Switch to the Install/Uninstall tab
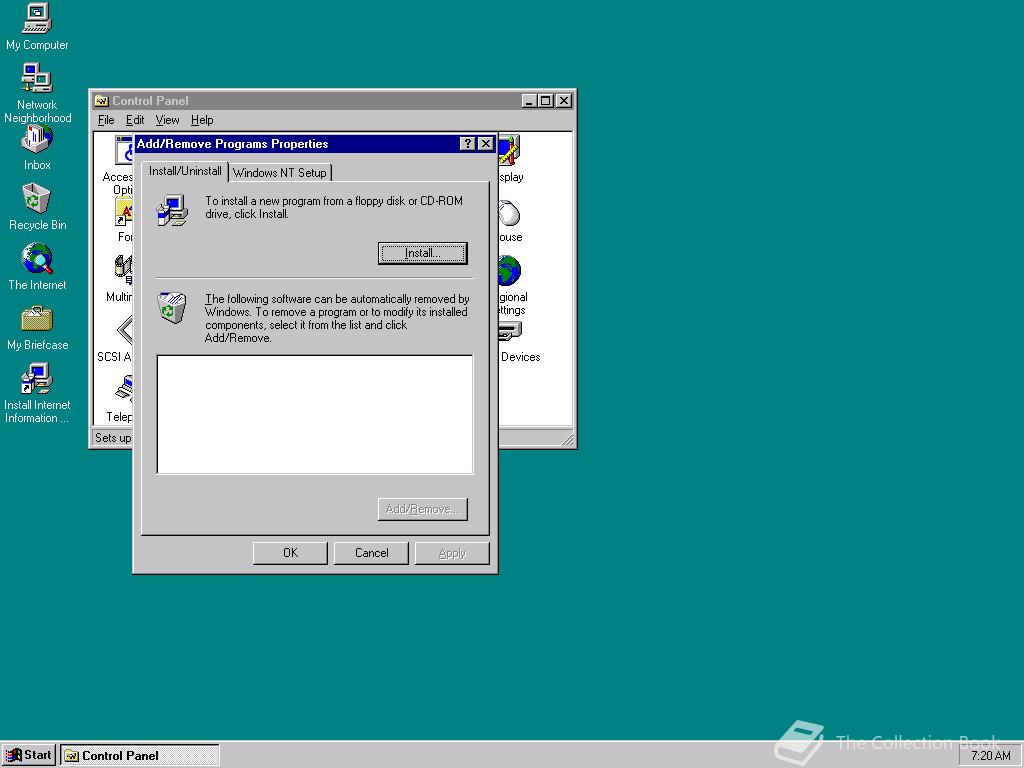 (x=185, y=171)
